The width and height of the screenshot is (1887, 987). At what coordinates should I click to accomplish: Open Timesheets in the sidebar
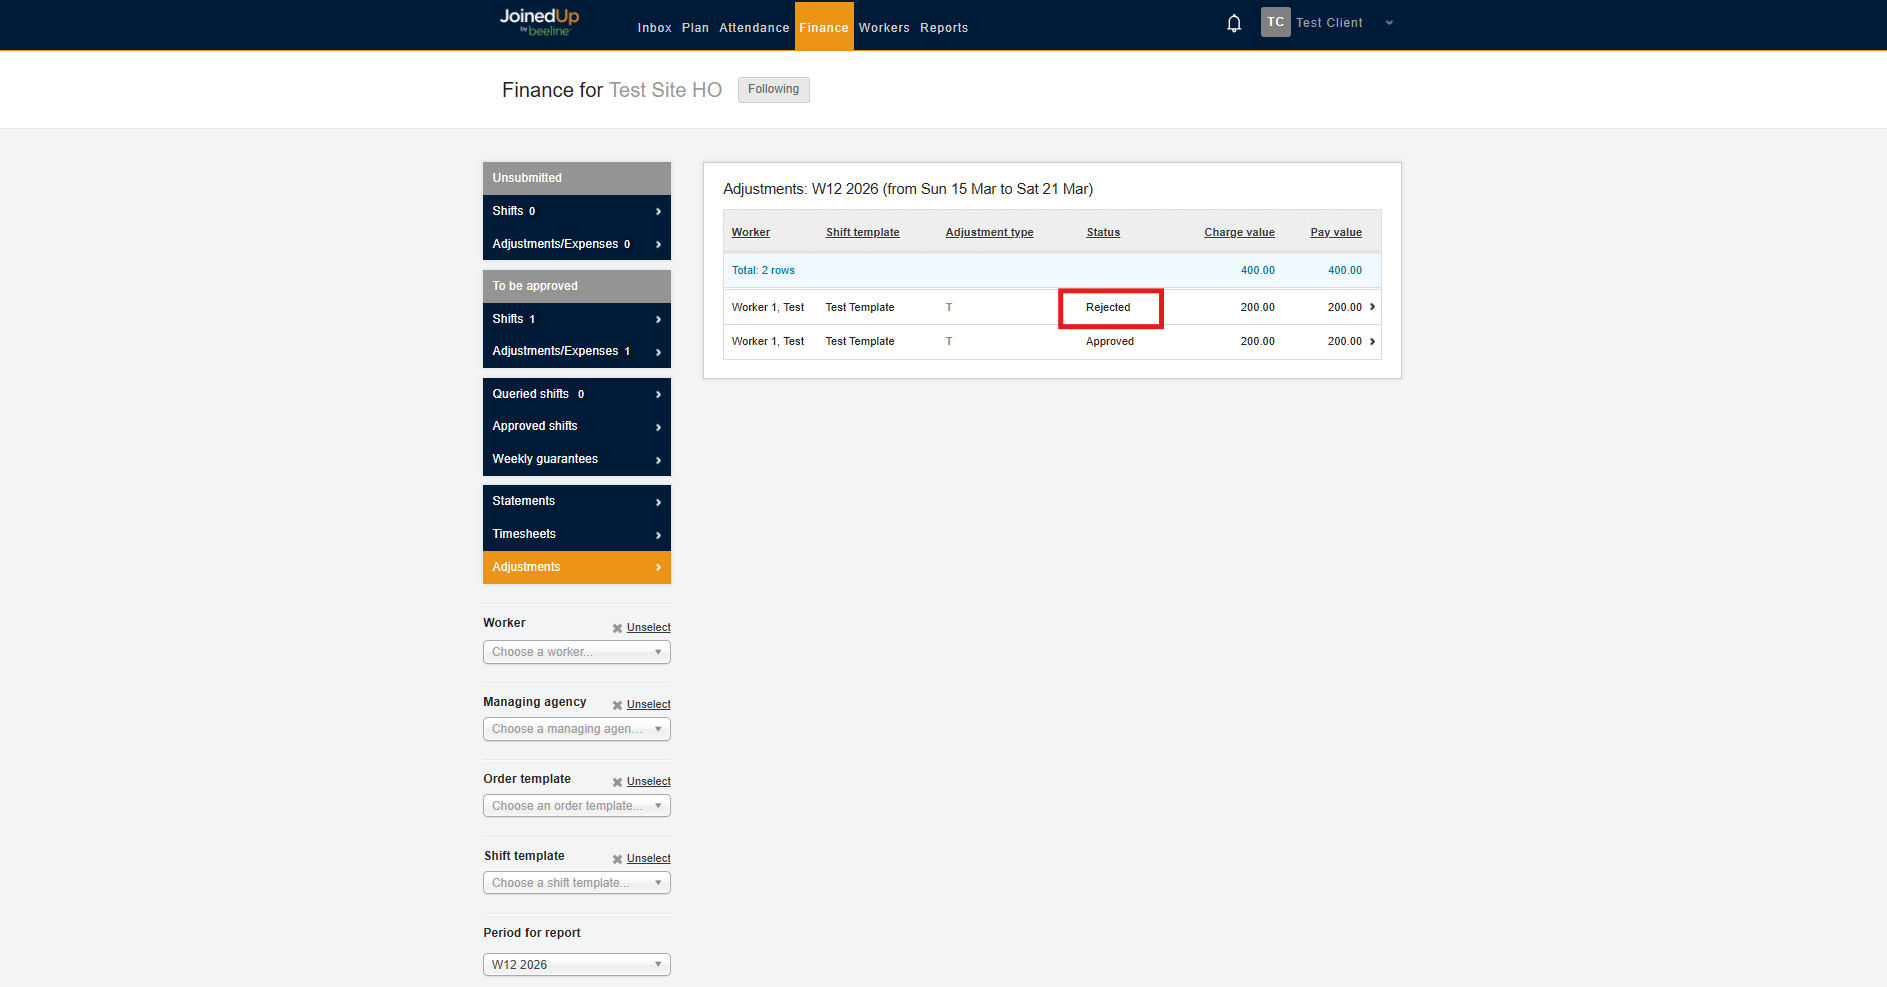pos(576,534)
